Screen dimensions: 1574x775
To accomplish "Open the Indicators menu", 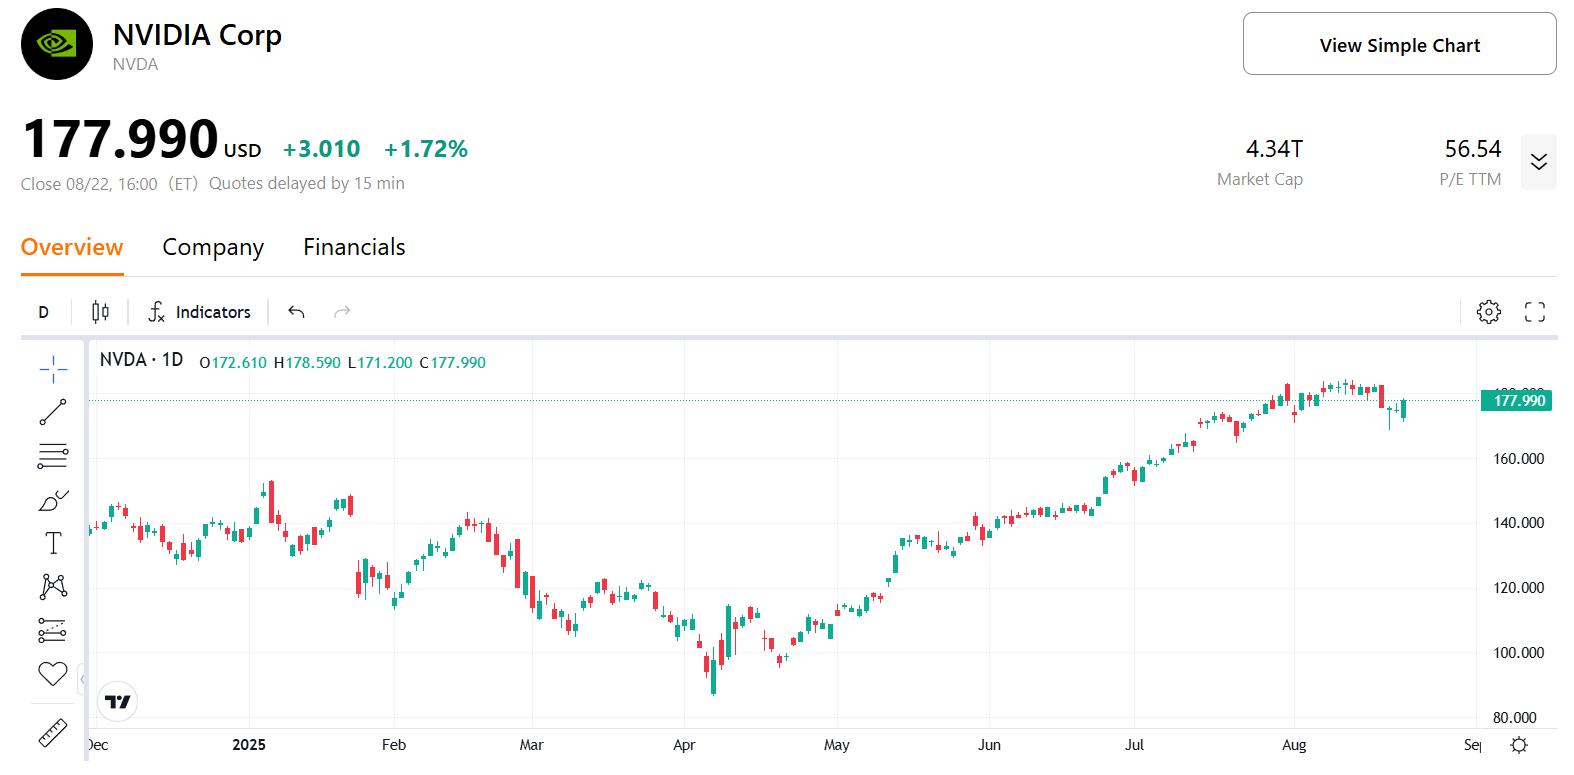I will click(199, 312).
